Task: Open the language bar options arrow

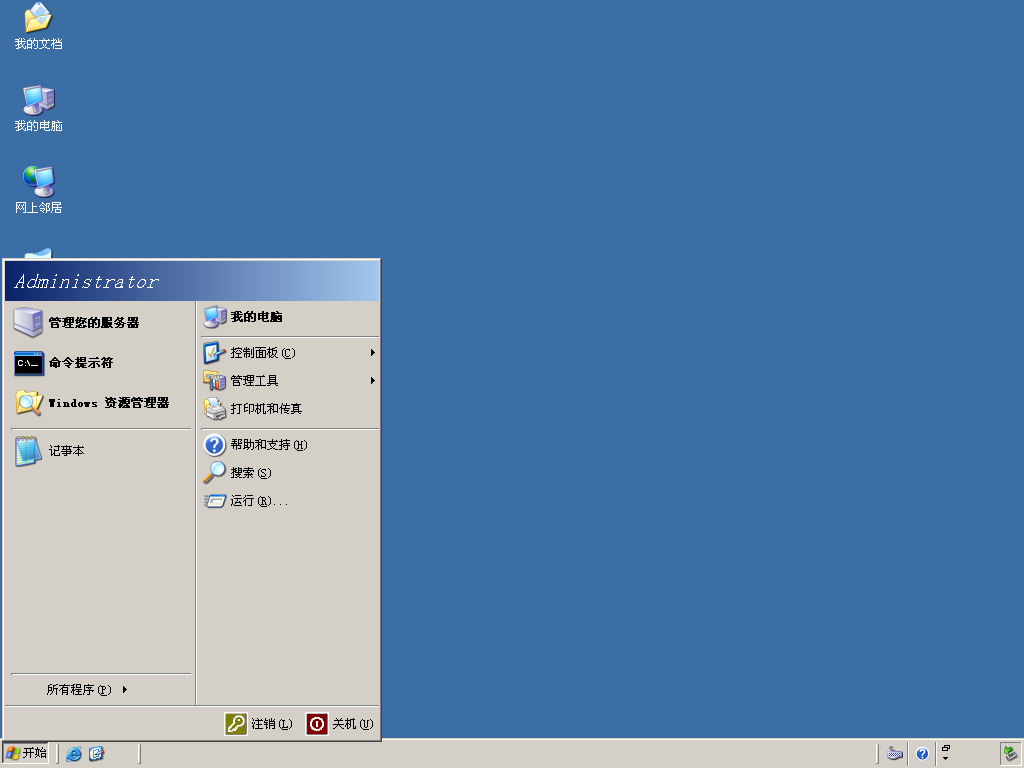Action: (x=946, y=759)
